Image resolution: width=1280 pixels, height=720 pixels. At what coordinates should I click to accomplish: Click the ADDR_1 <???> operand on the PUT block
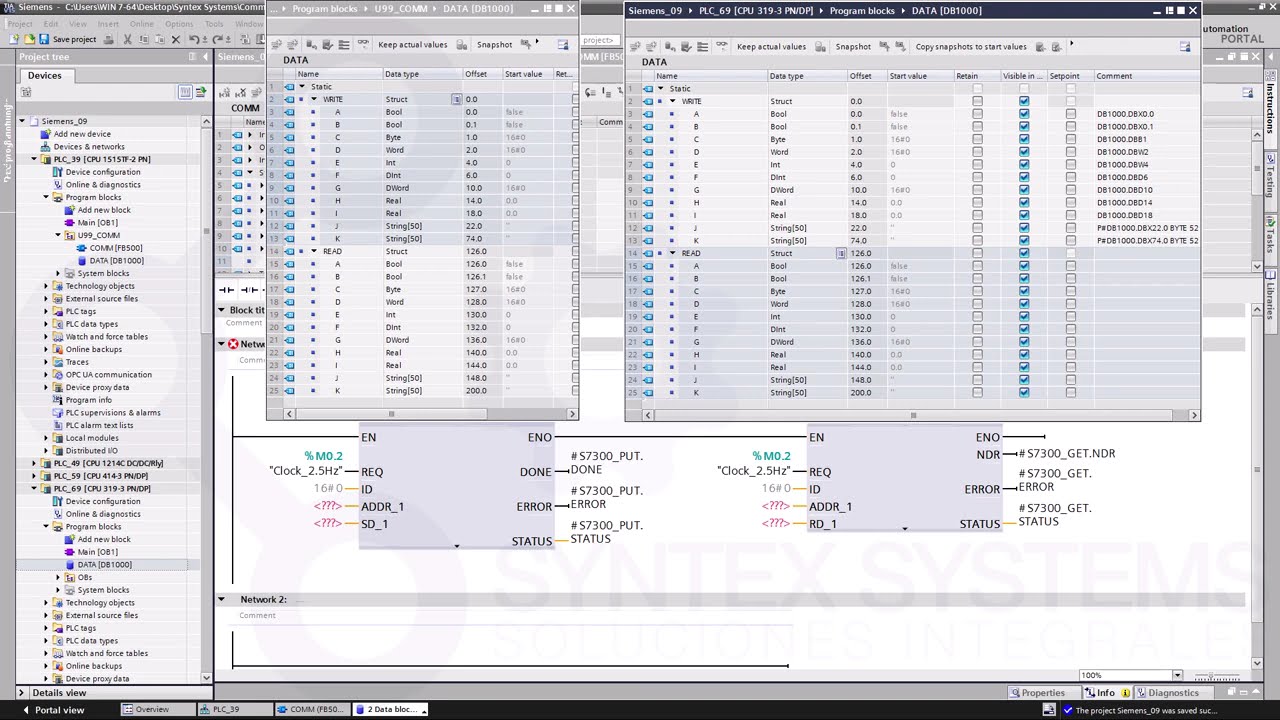[x=328, y=506]
